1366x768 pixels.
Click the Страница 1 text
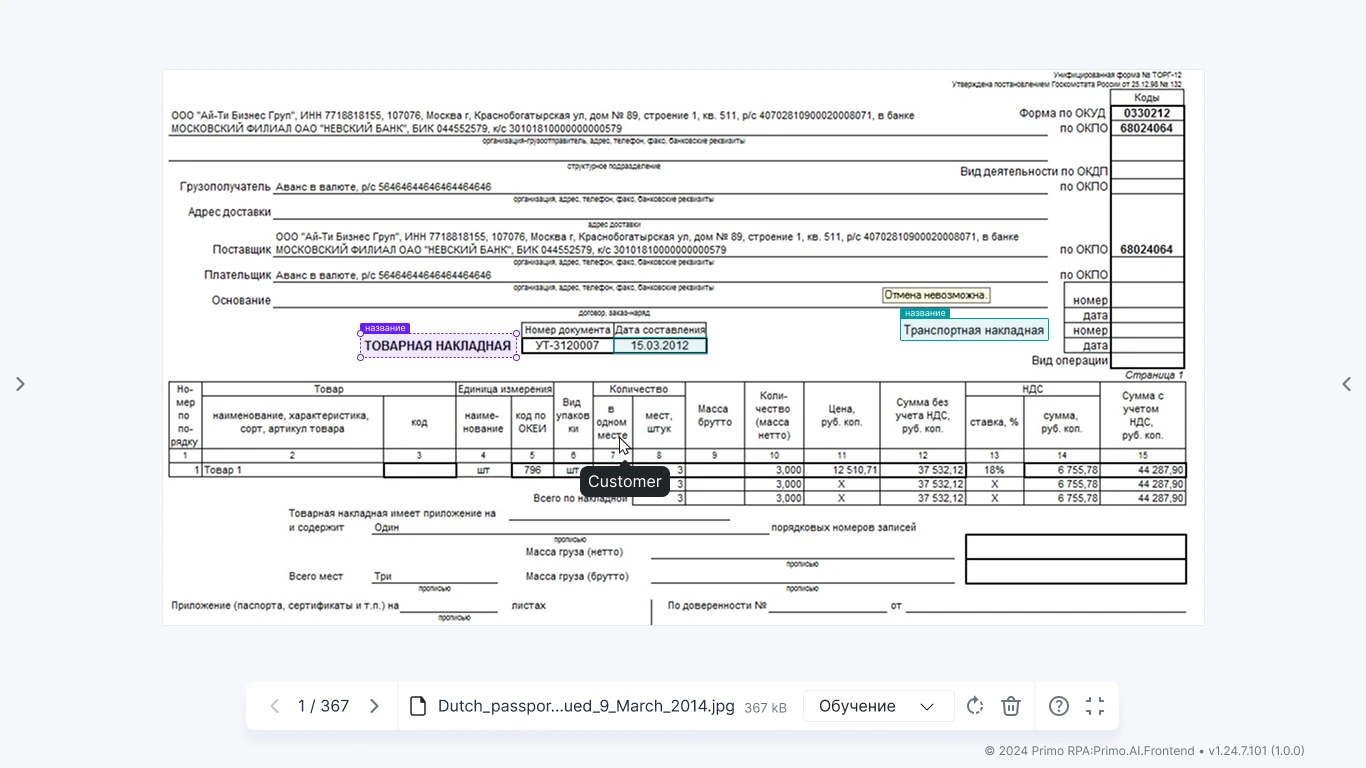1154,375
